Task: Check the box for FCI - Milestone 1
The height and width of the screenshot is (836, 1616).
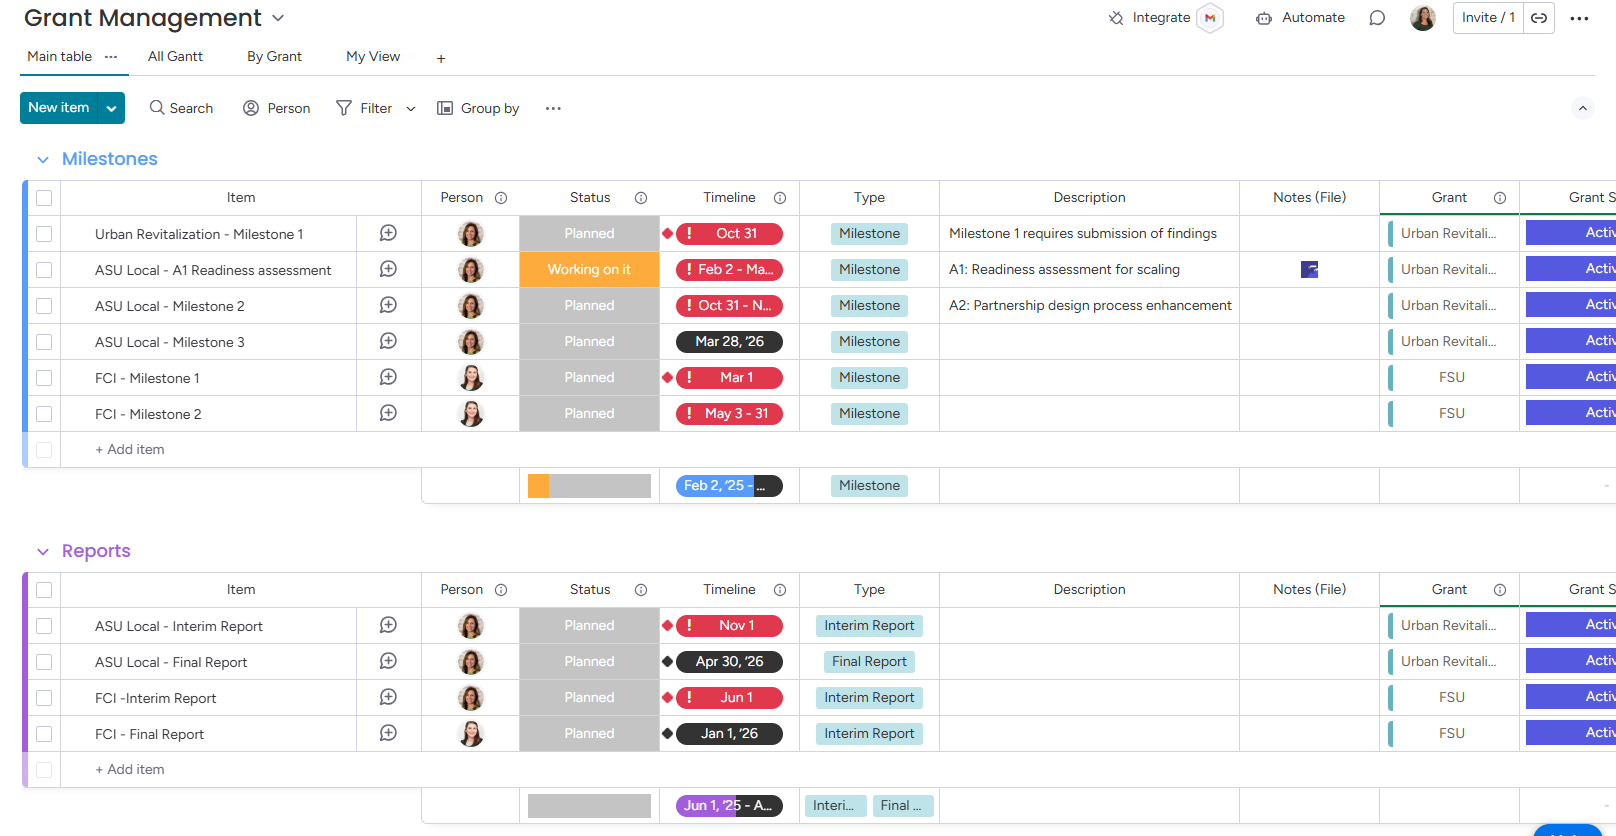Action: tap(44, 378)
